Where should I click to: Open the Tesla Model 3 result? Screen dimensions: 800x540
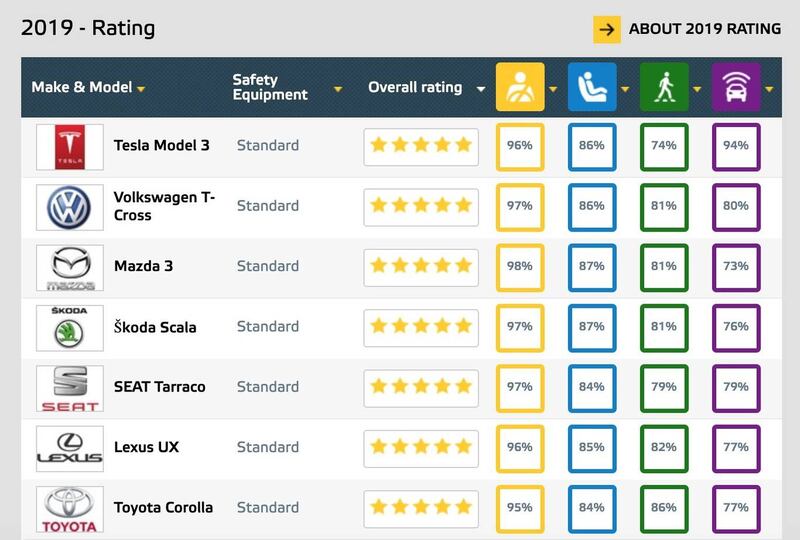click(161, 146)
